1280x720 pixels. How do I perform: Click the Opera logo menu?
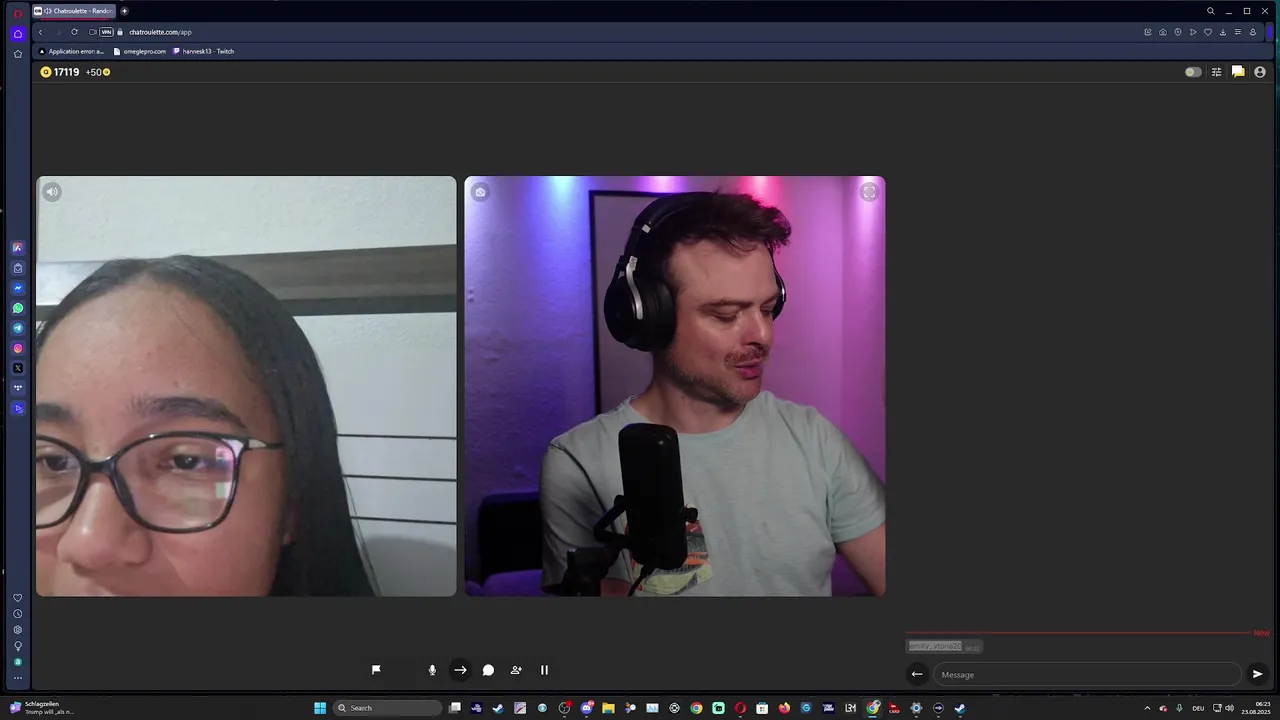(17, 12)
